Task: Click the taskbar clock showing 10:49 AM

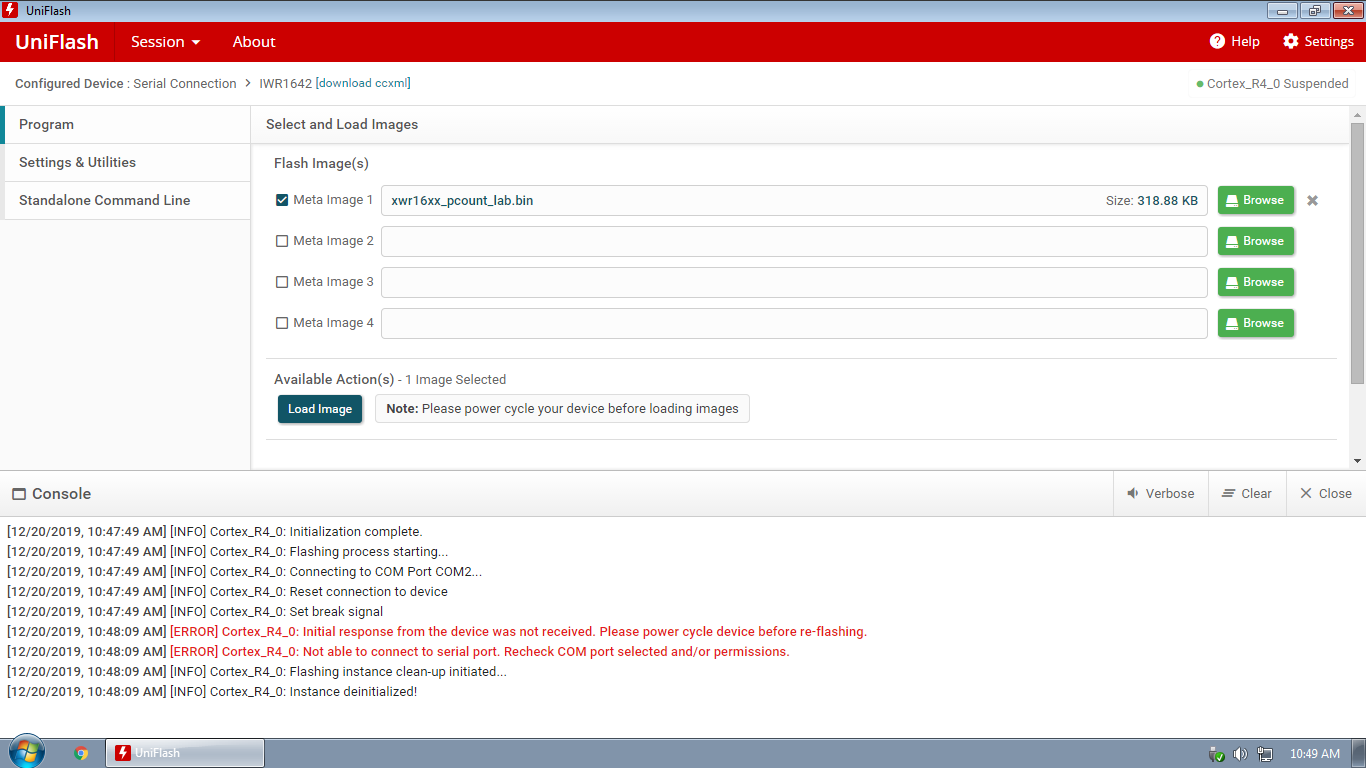Action: 1314,754
